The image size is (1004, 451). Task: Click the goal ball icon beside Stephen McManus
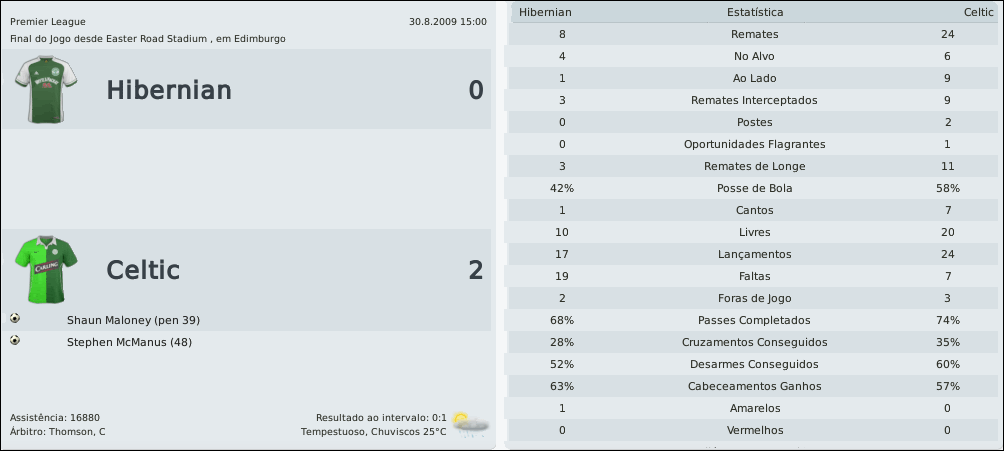tap(15, 340)
